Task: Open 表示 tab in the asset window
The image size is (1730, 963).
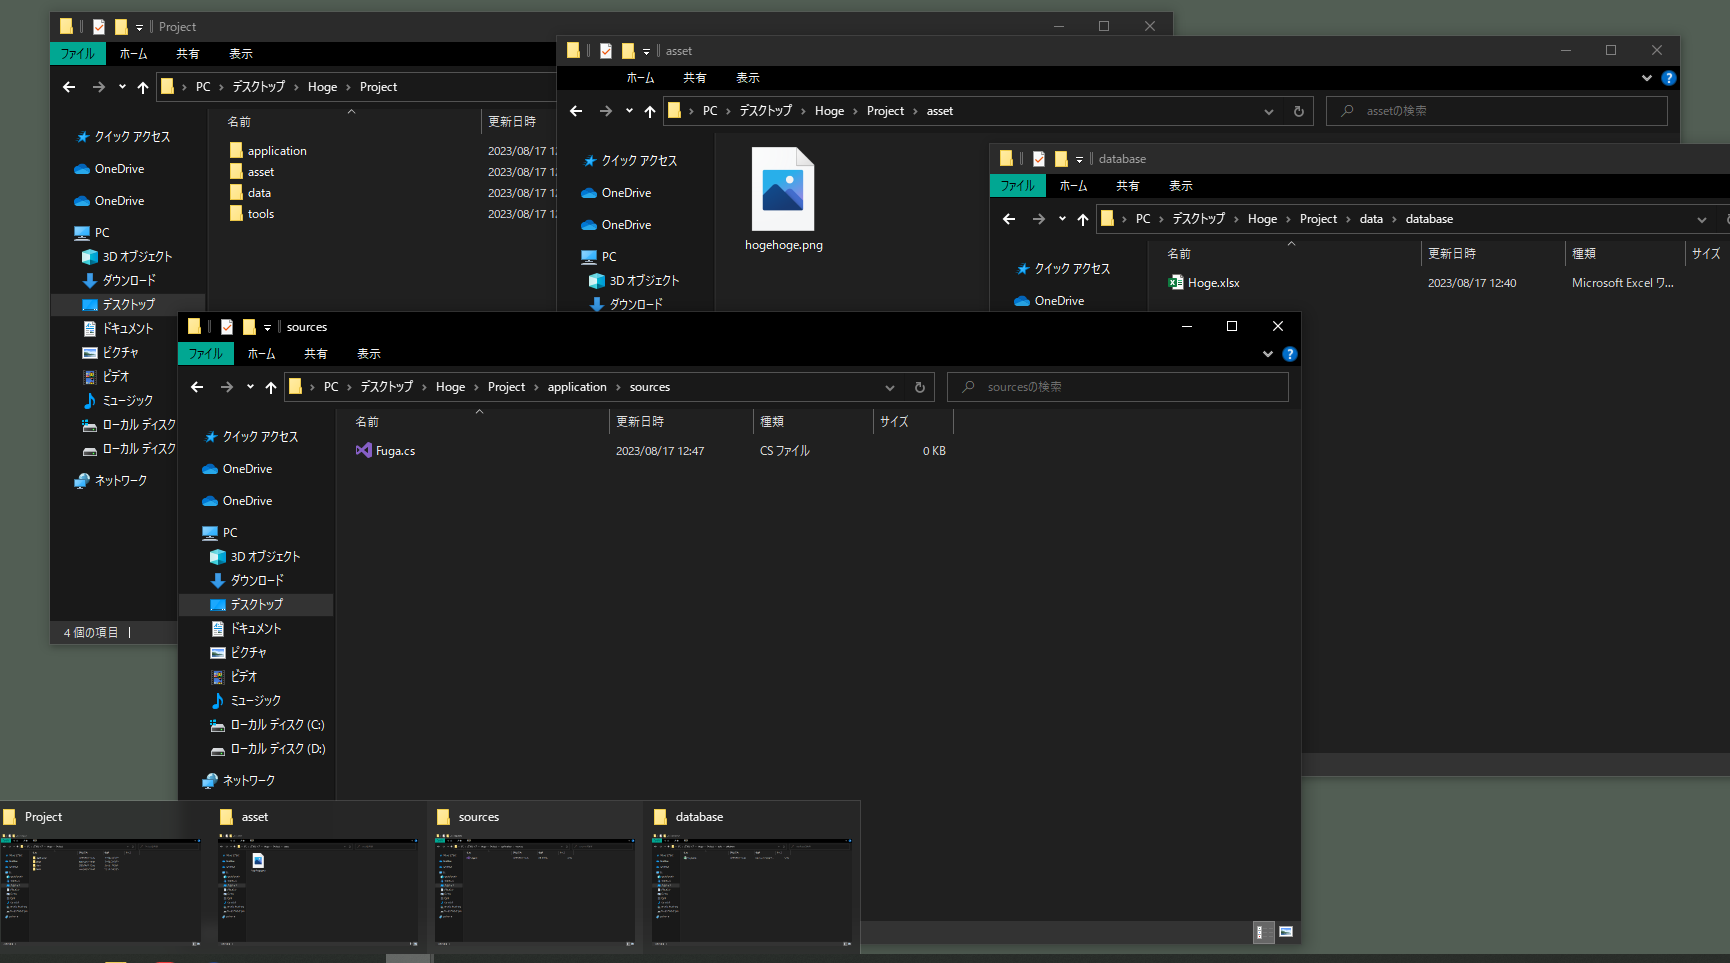Action: (x=747, y=78)
